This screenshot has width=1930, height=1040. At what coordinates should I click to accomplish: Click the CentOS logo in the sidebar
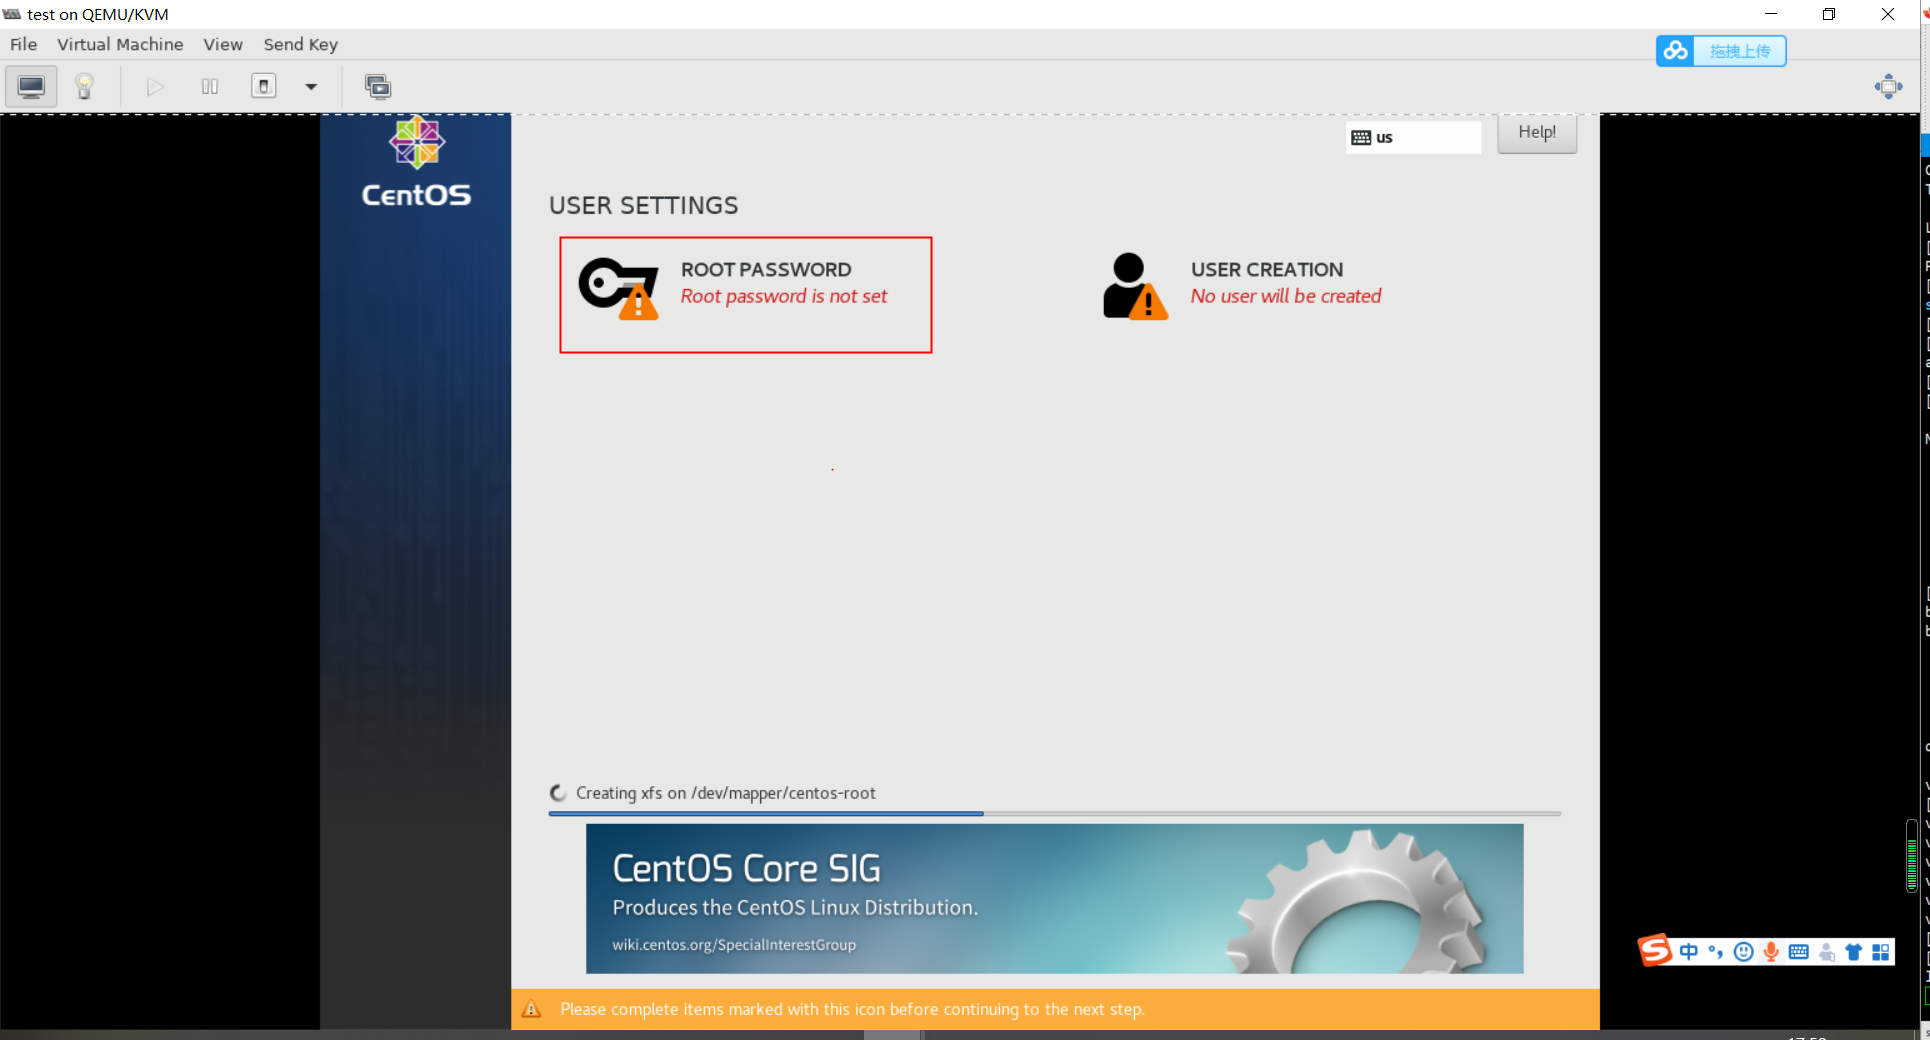point(416,162)
